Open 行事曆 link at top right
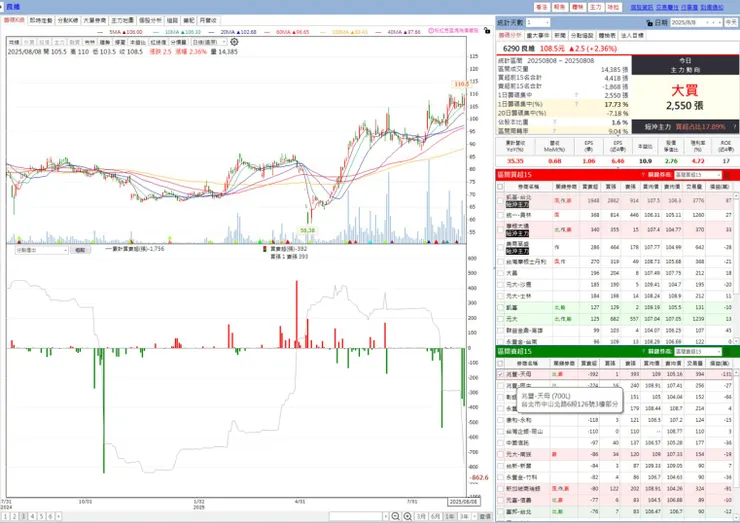The height and width of the screenshot is (523, 740). click(x=690, y=7)
